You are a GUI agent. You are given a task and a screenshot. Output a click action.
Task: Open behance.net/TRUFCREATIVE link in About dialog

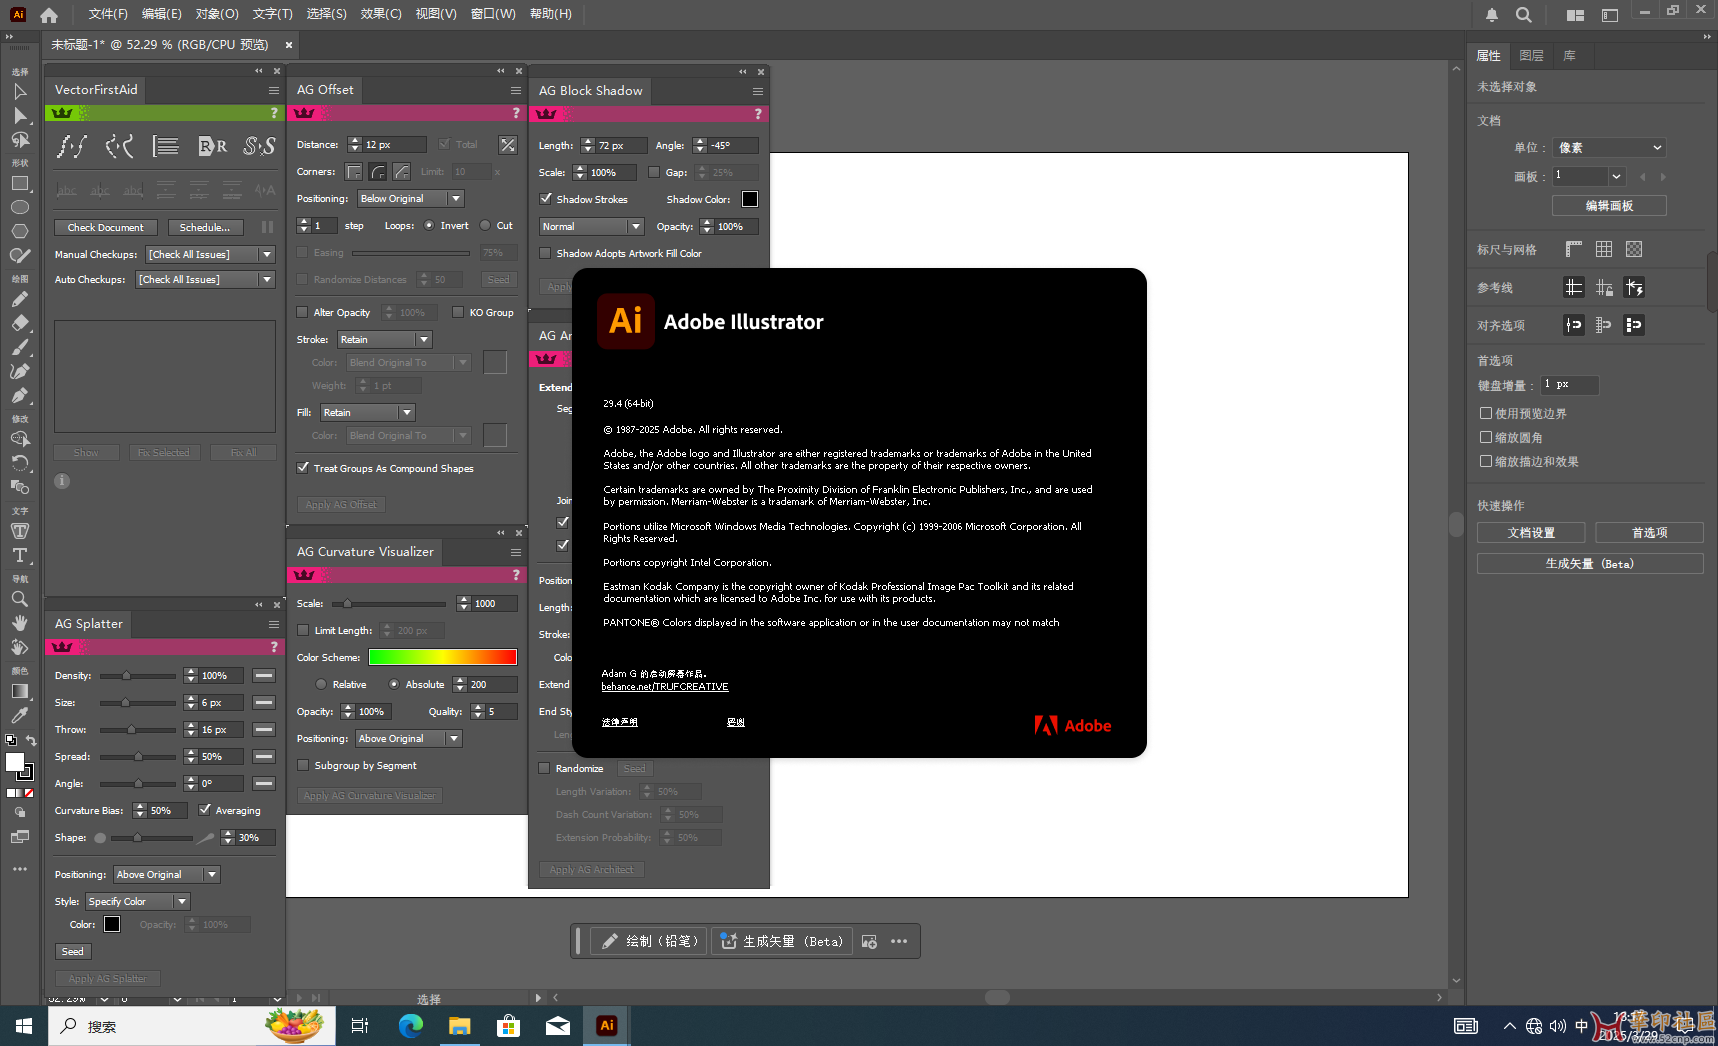coord(665,687)
